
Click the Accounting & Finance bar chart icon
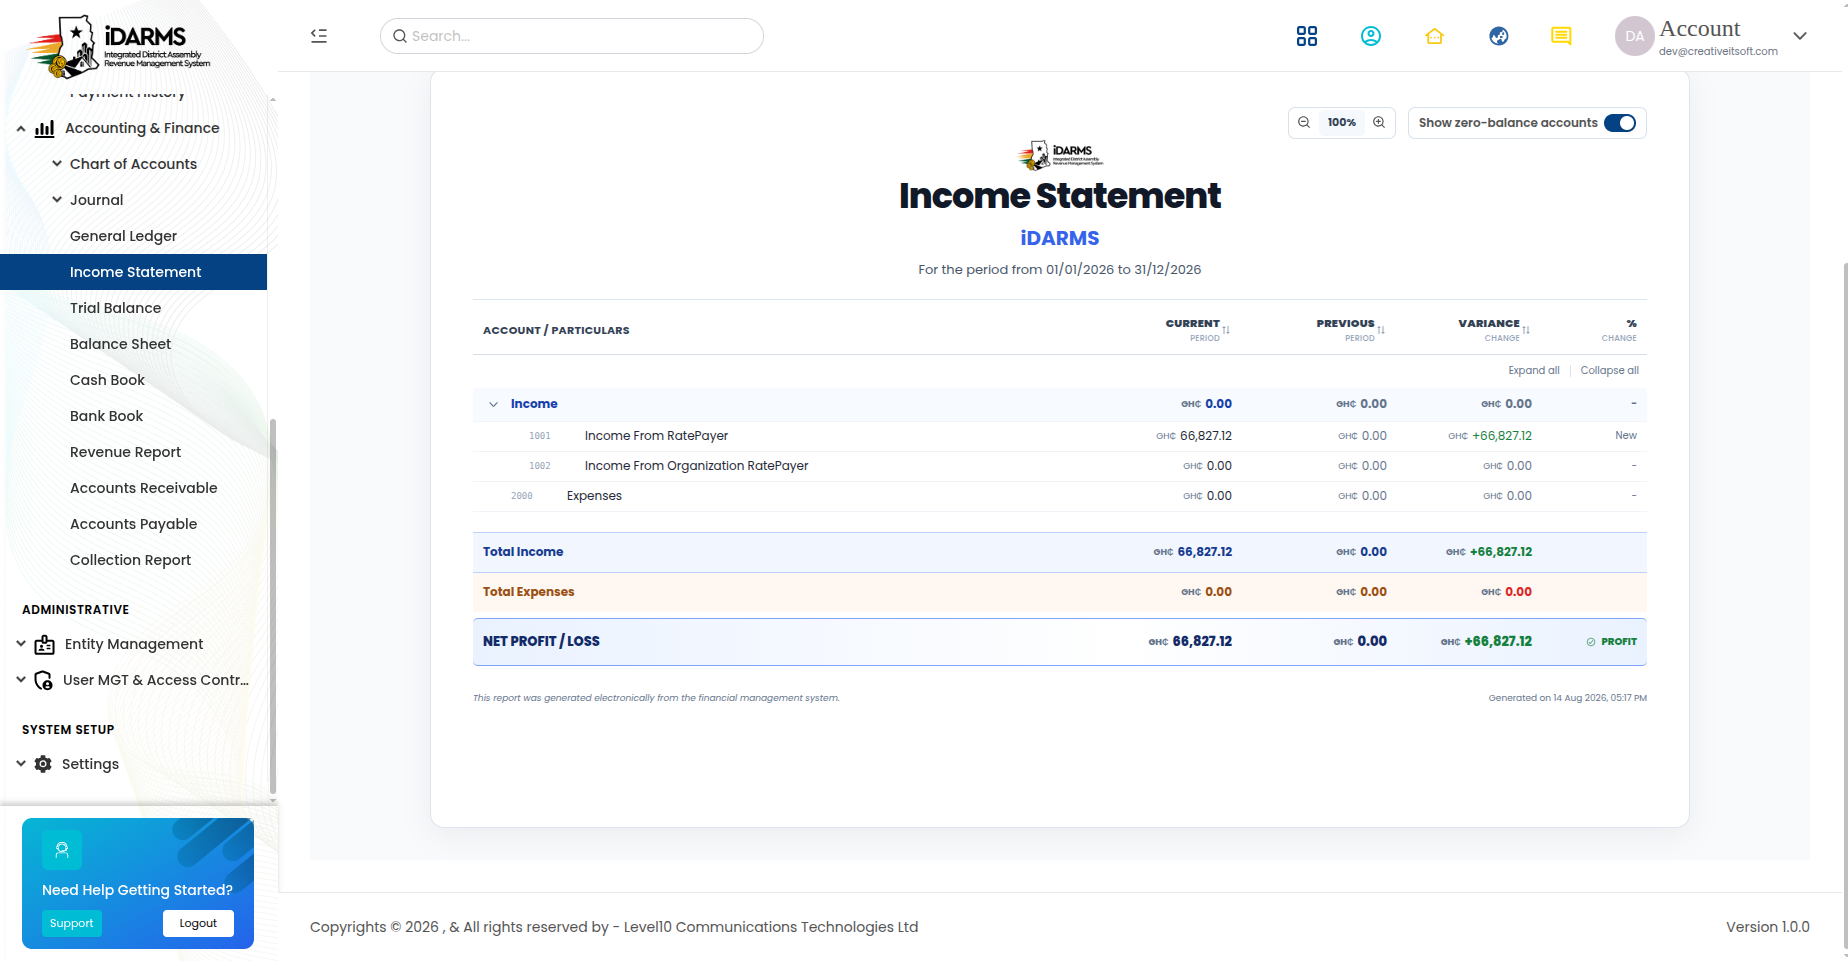click(x=45, y=128)
